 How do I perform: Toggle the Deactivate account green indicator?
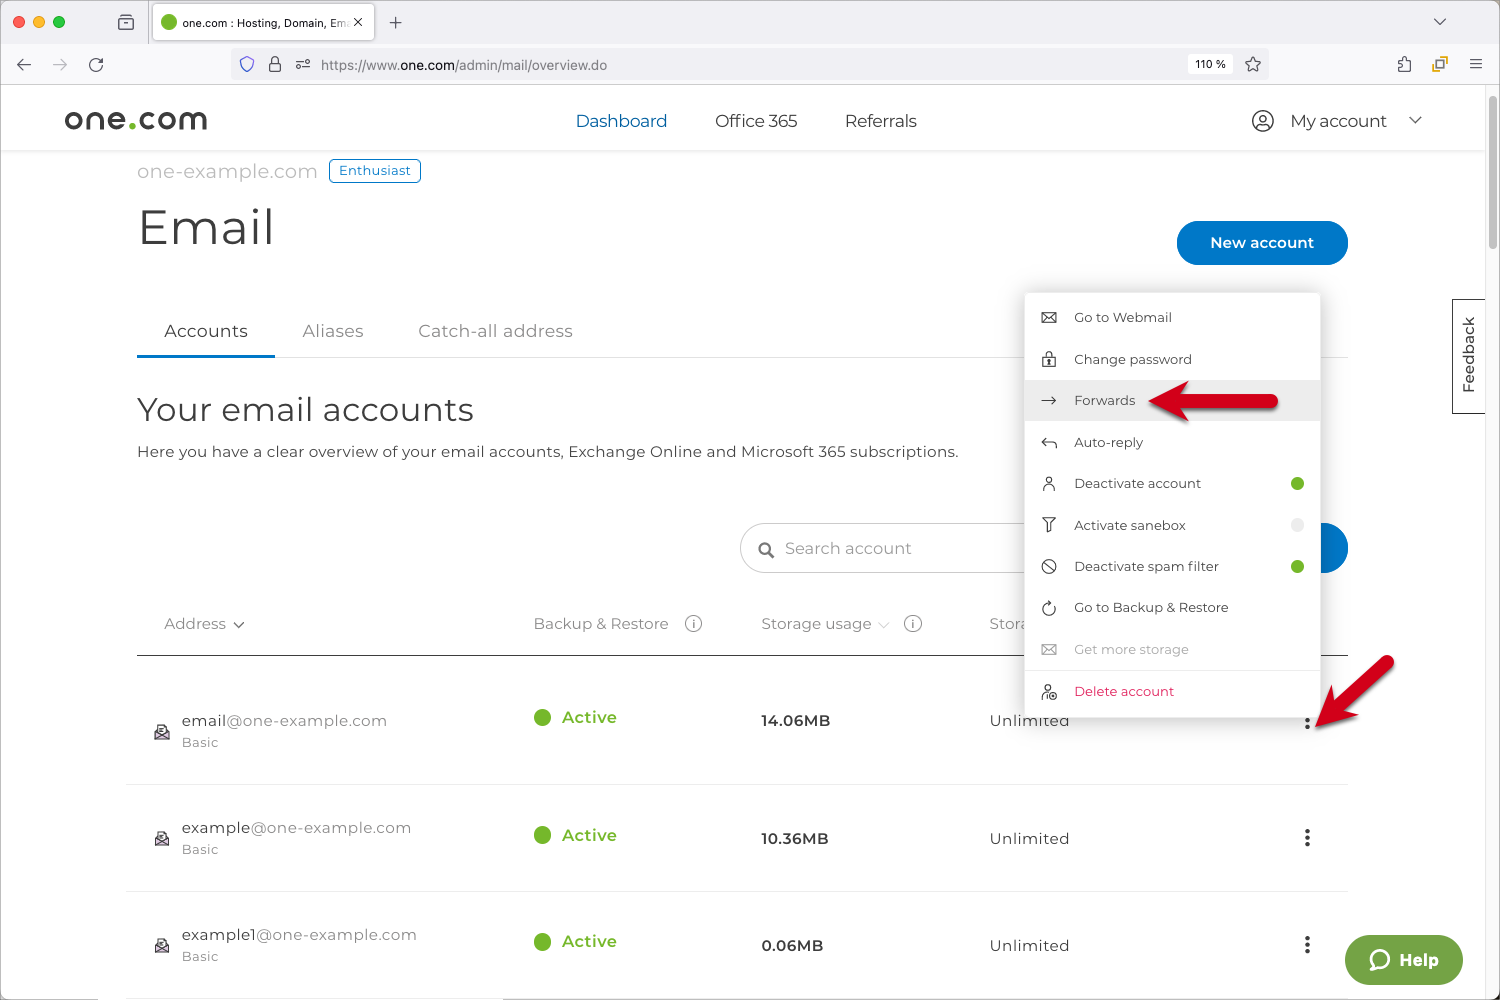pyautogui.click(x=1297, y=483)
